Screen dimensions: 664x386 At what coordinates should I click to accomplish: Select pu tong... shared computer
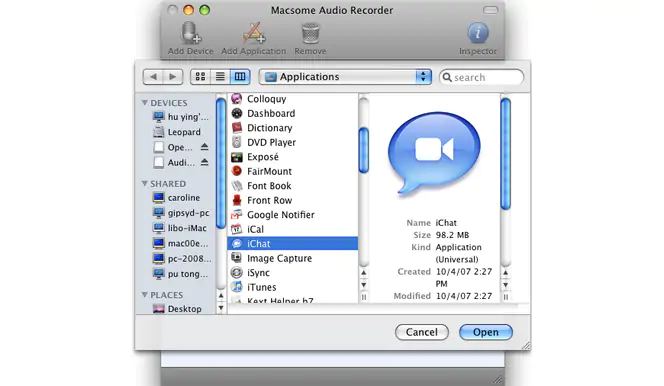181,274
